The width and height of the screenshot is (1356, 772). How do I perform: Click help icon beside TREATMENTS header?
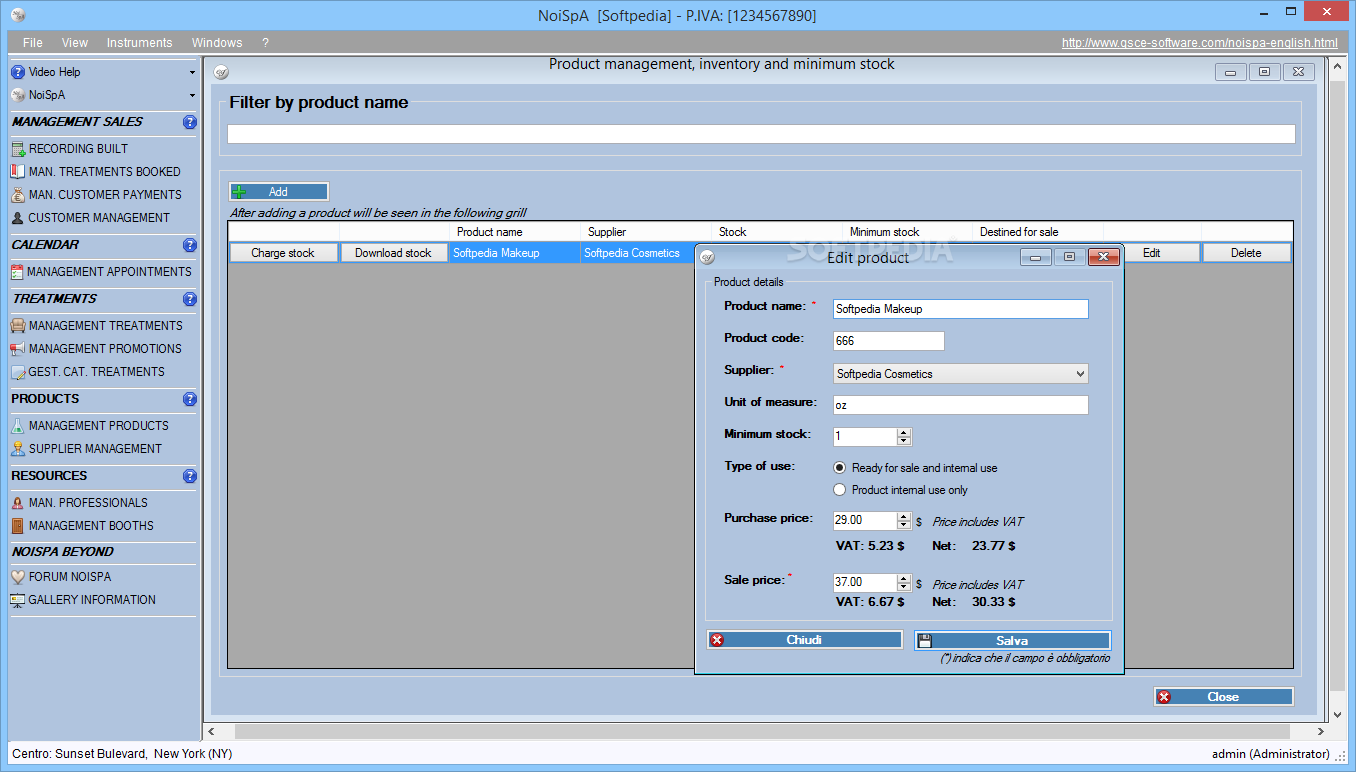coord(190,299)
